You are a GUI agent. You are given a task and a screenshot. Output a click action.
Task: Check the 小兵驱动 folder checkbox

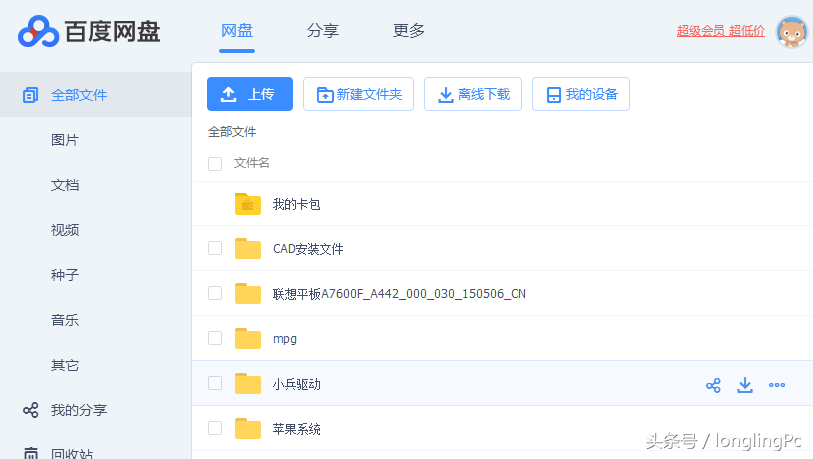[x=215, y=383]
